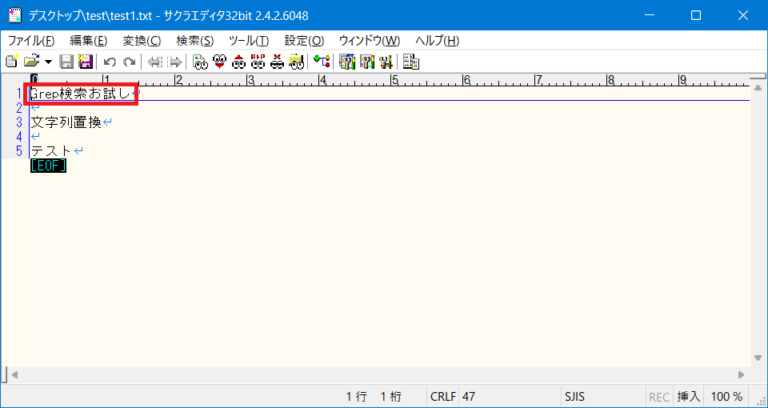Toggle the 挿入 insert mode indicator in status bar
This screenshot has height=408, width=768.
[x=689, y=396]
